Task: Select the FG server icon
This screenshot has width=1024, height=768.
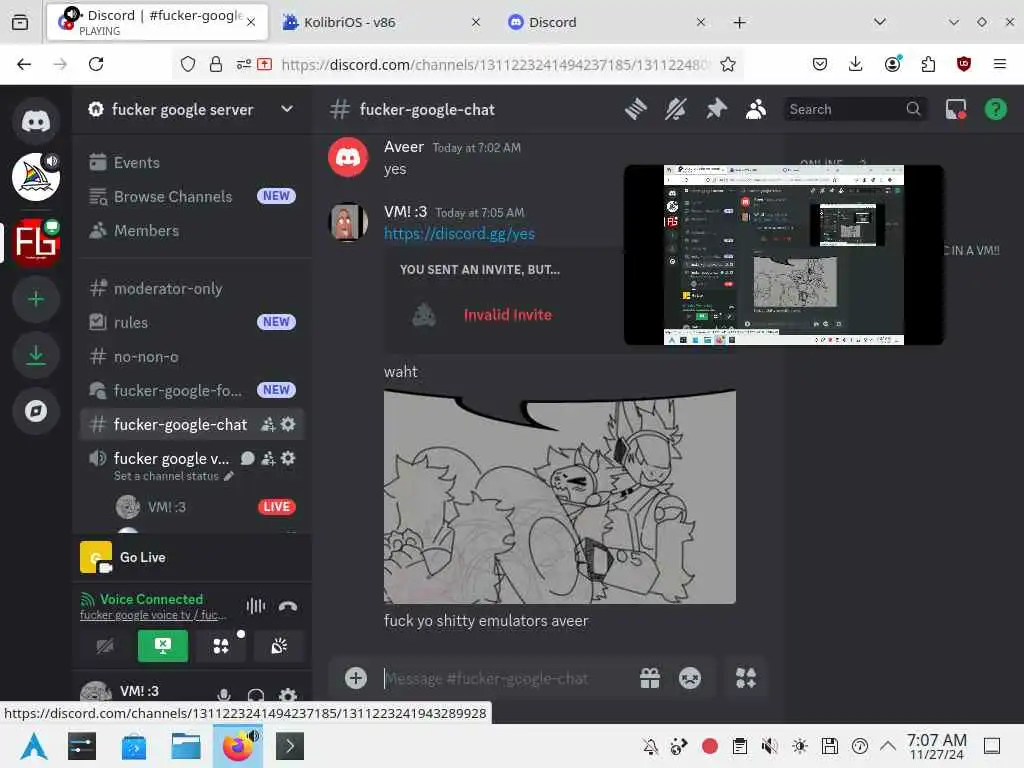Action: coord(36,242)
